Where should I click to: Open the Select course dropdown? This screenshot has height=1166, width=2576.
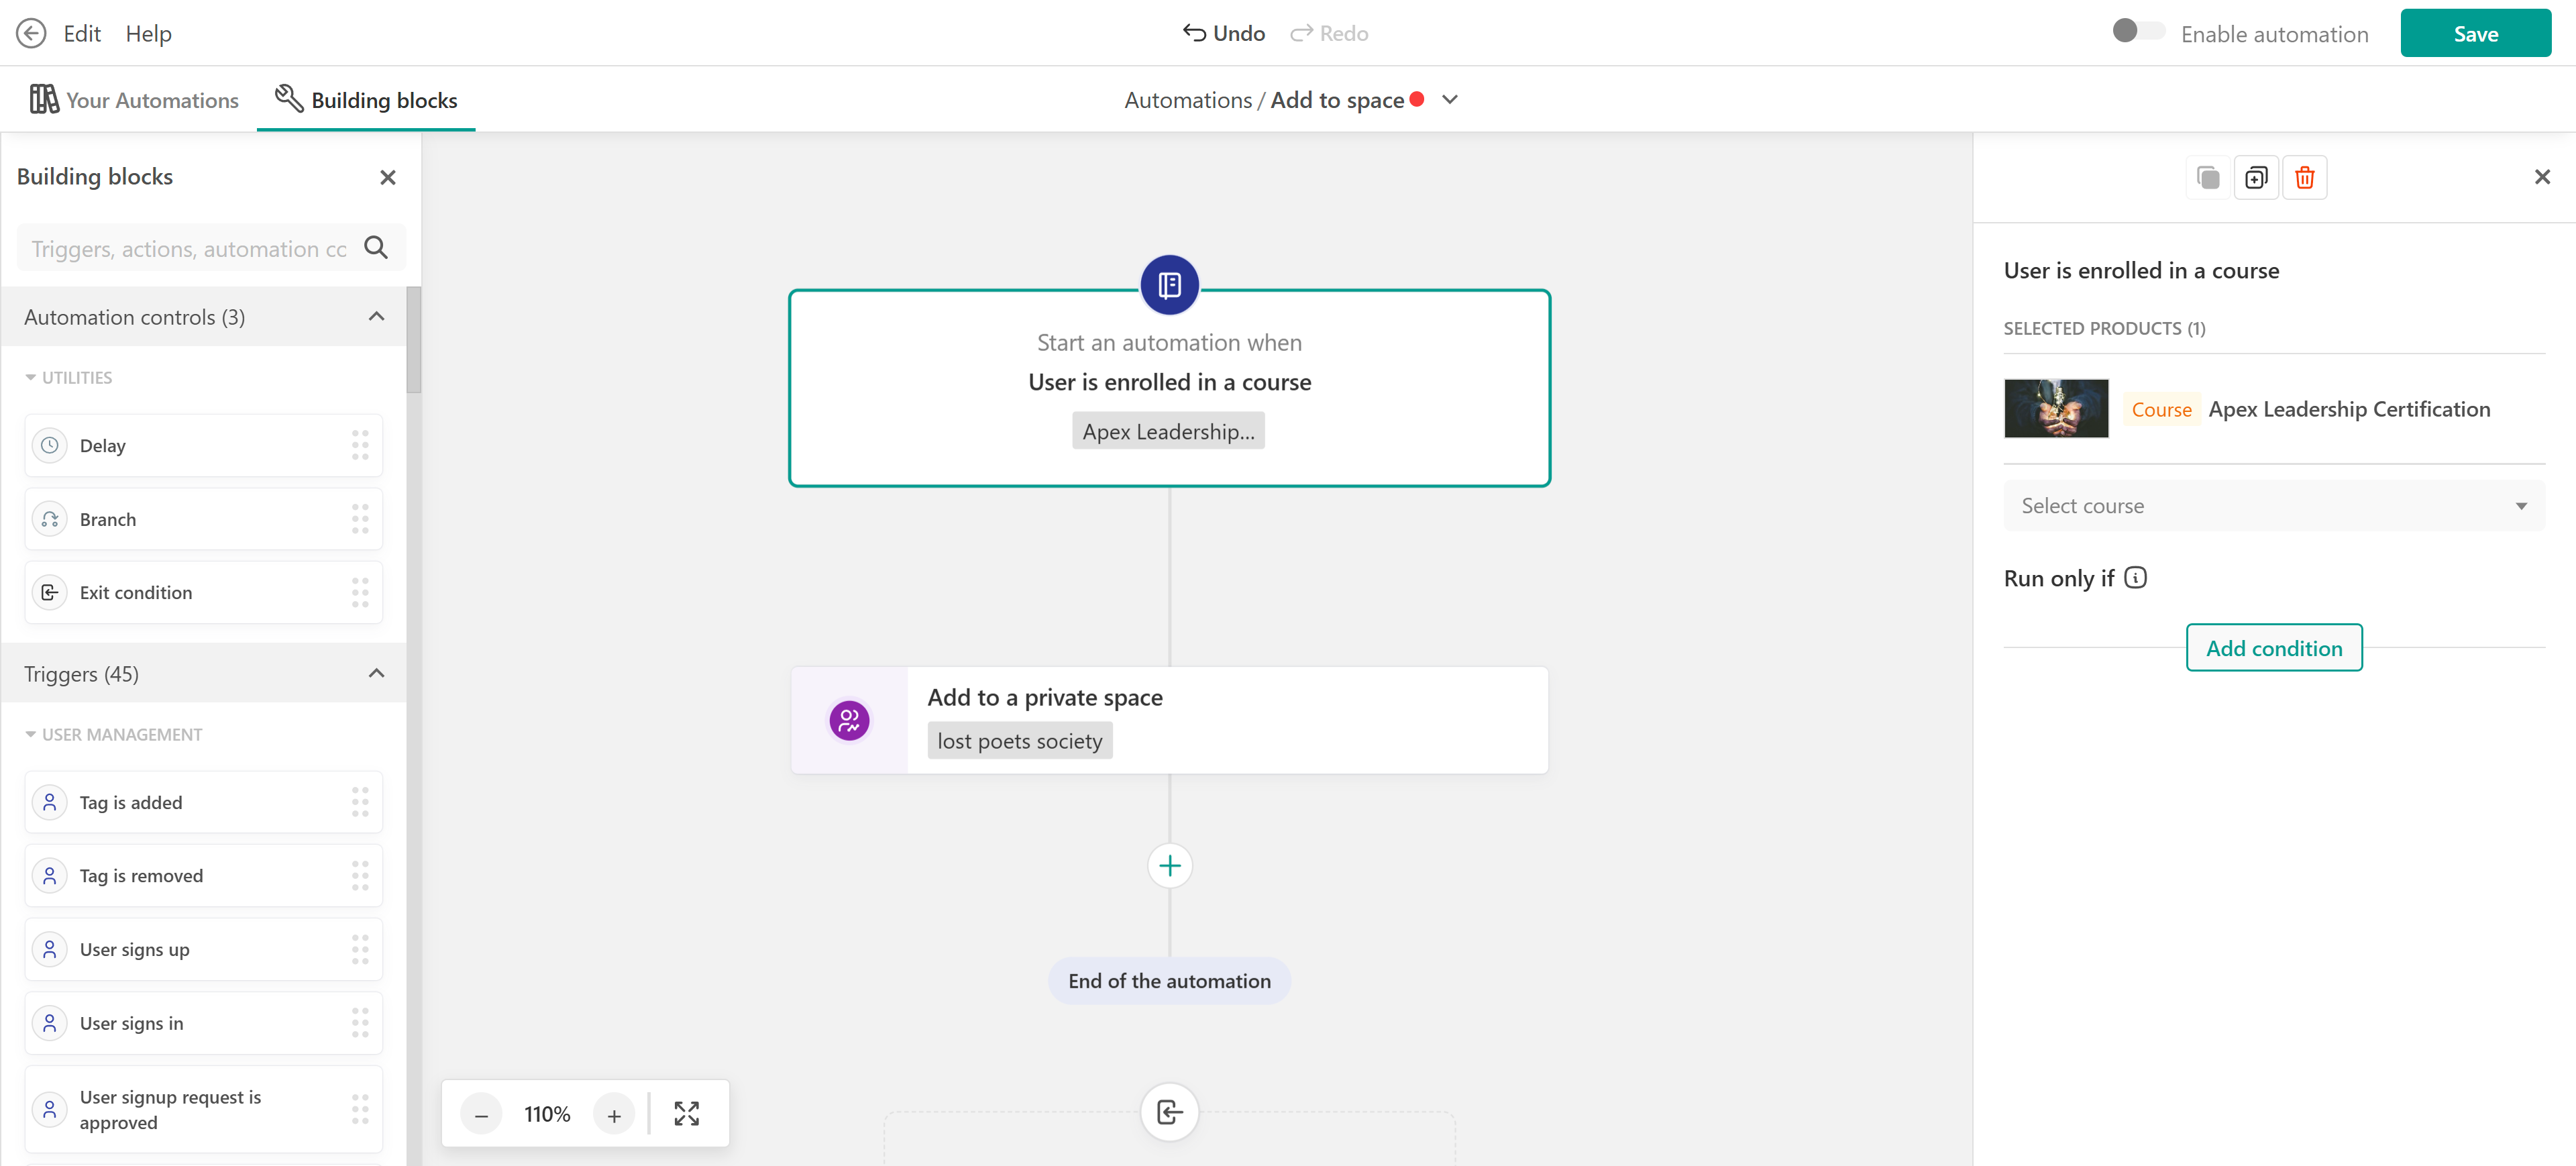tap(2273, 506)
